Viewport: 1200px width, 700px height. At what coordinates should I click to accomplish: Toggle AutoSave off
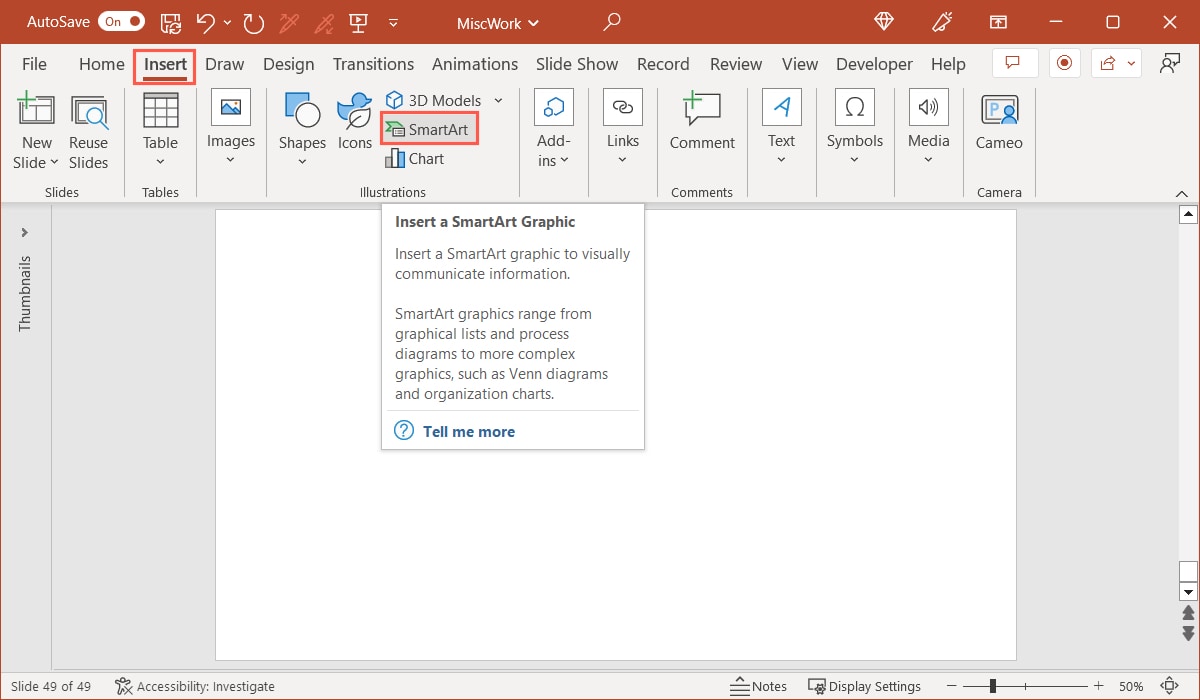[x=120, y=21]
